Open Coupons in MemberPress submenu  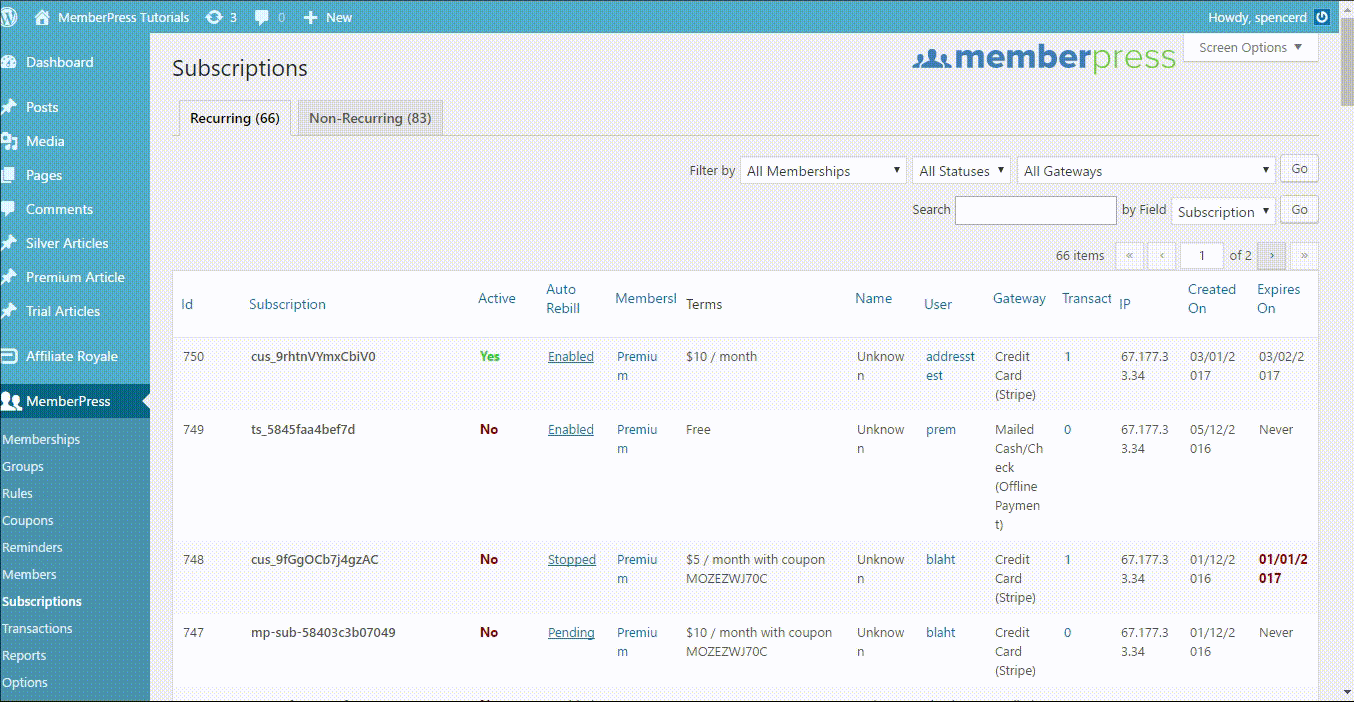(x=28, y=520)
